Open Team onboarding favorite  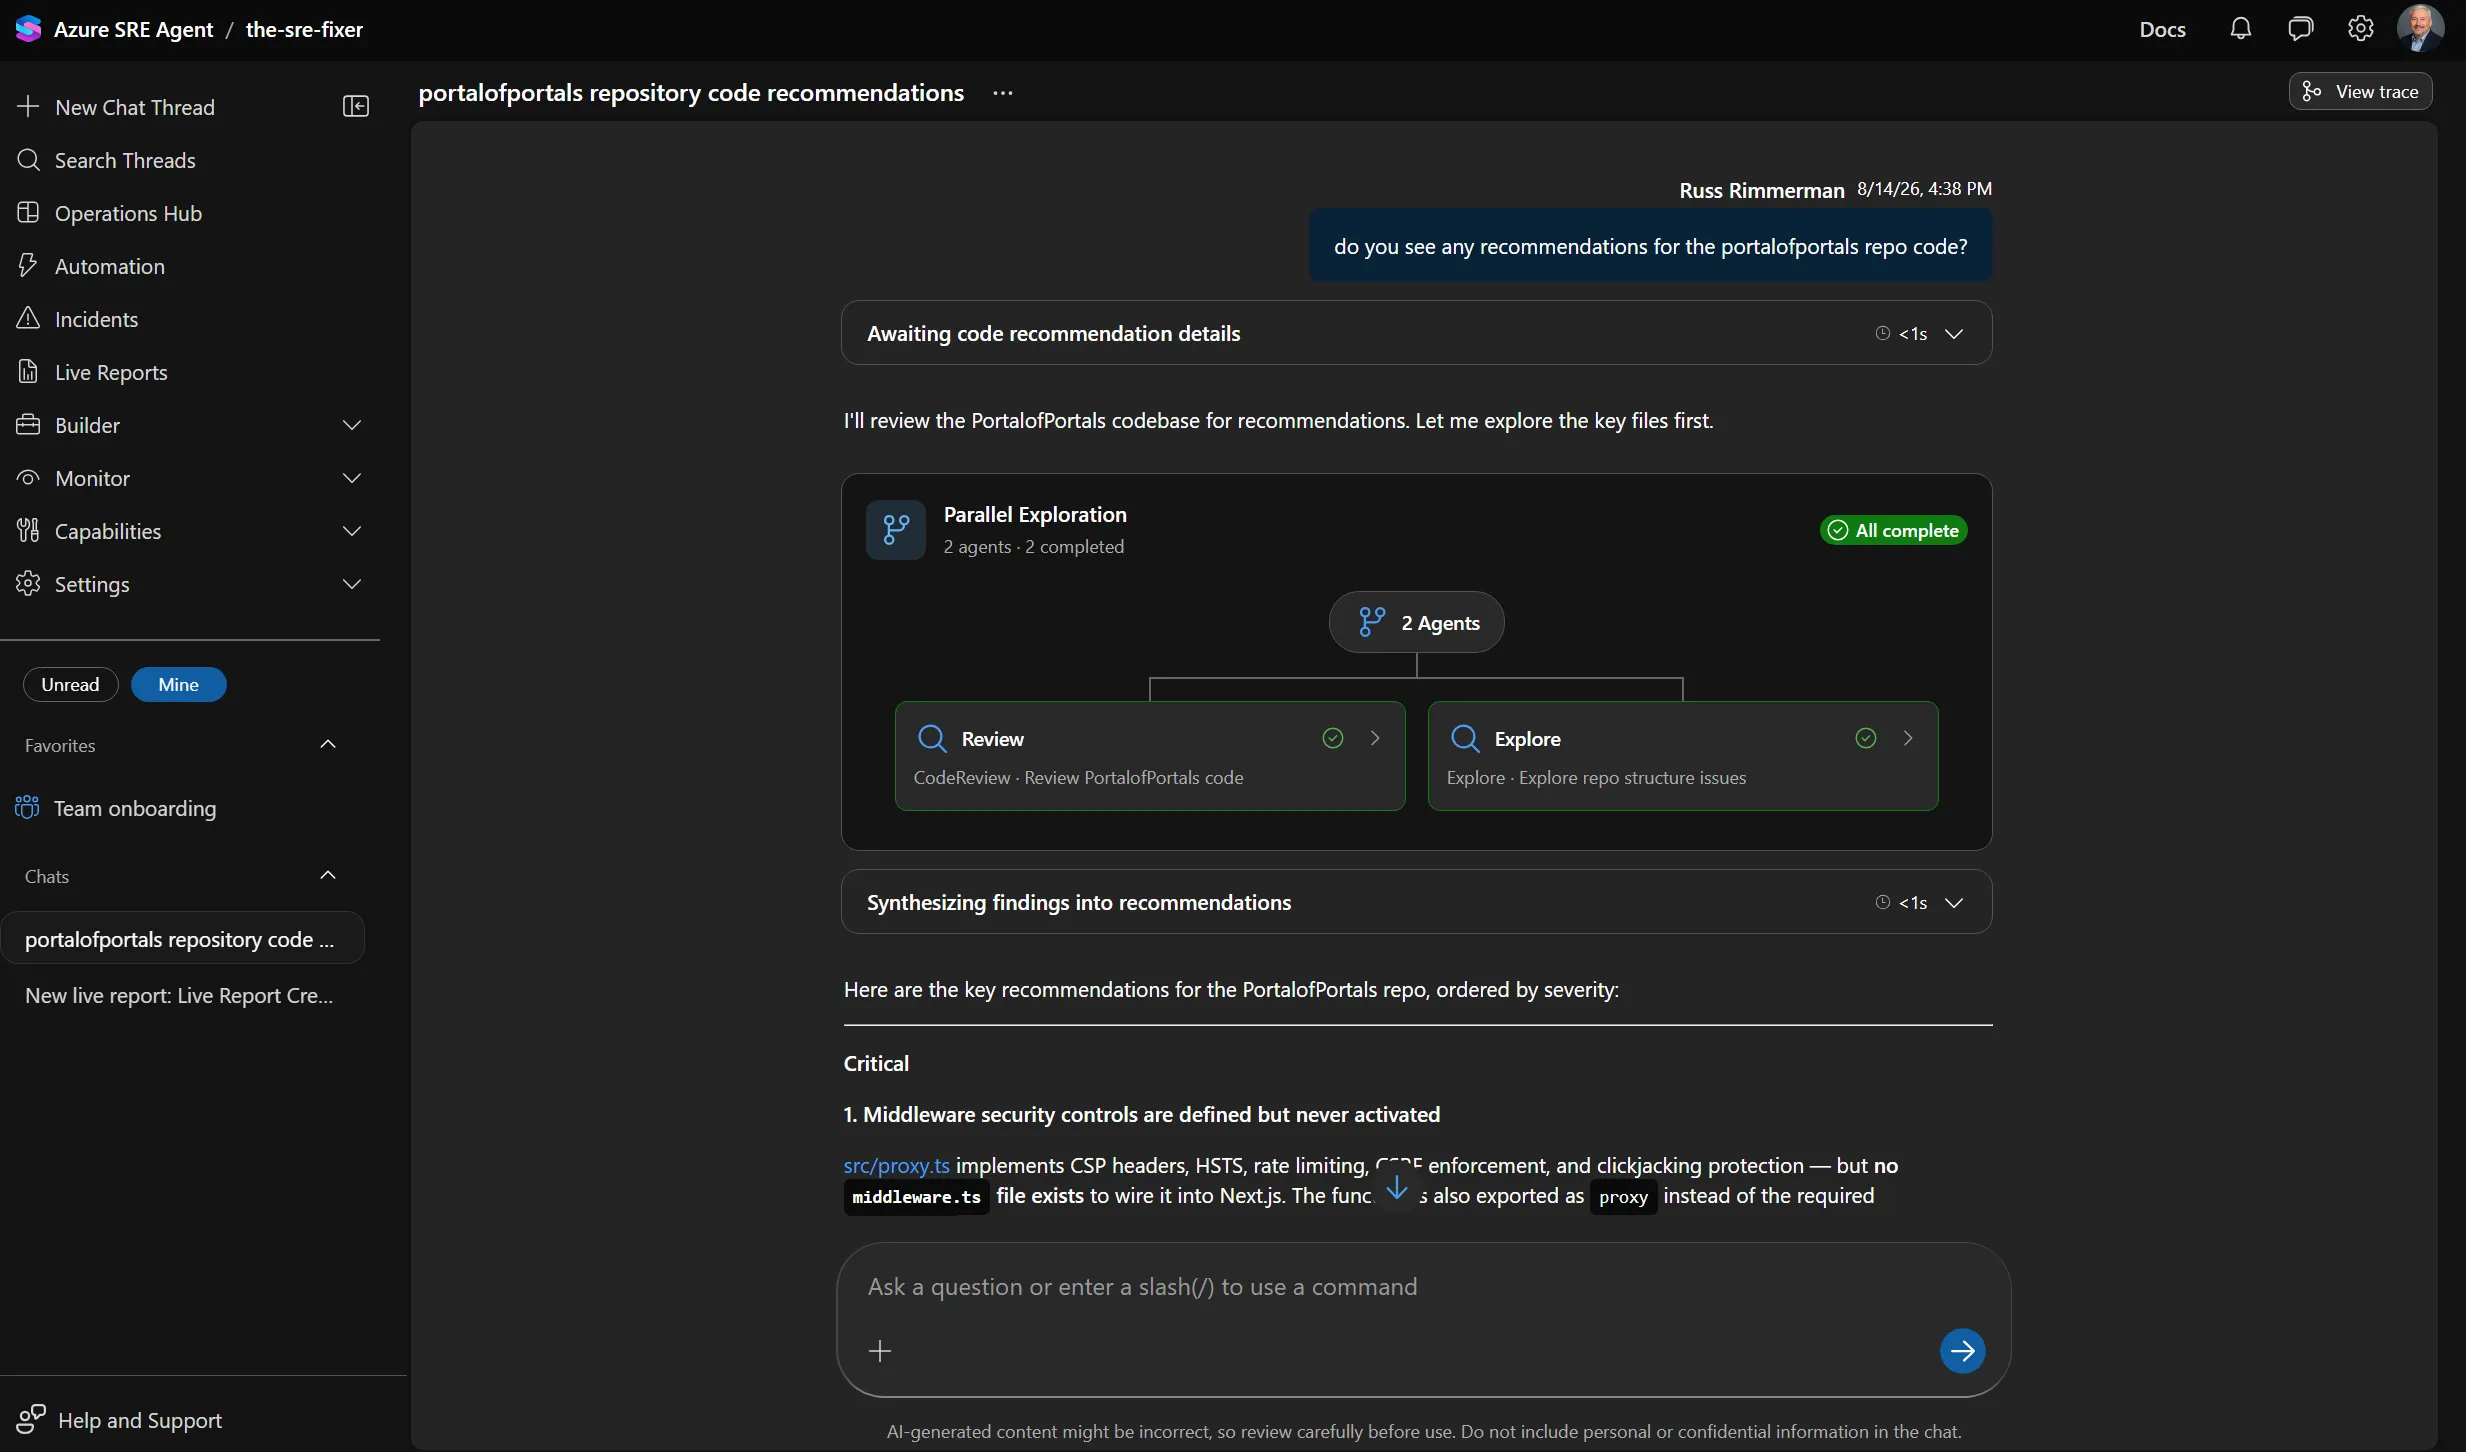pos(135,808)
